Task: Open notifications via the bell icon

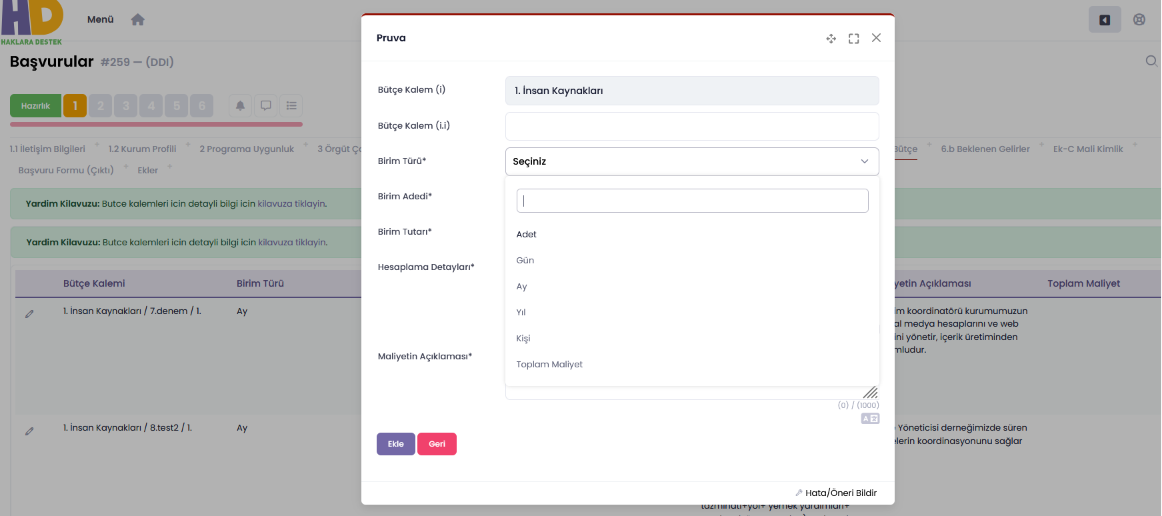Action: click(x=240, y=106)
